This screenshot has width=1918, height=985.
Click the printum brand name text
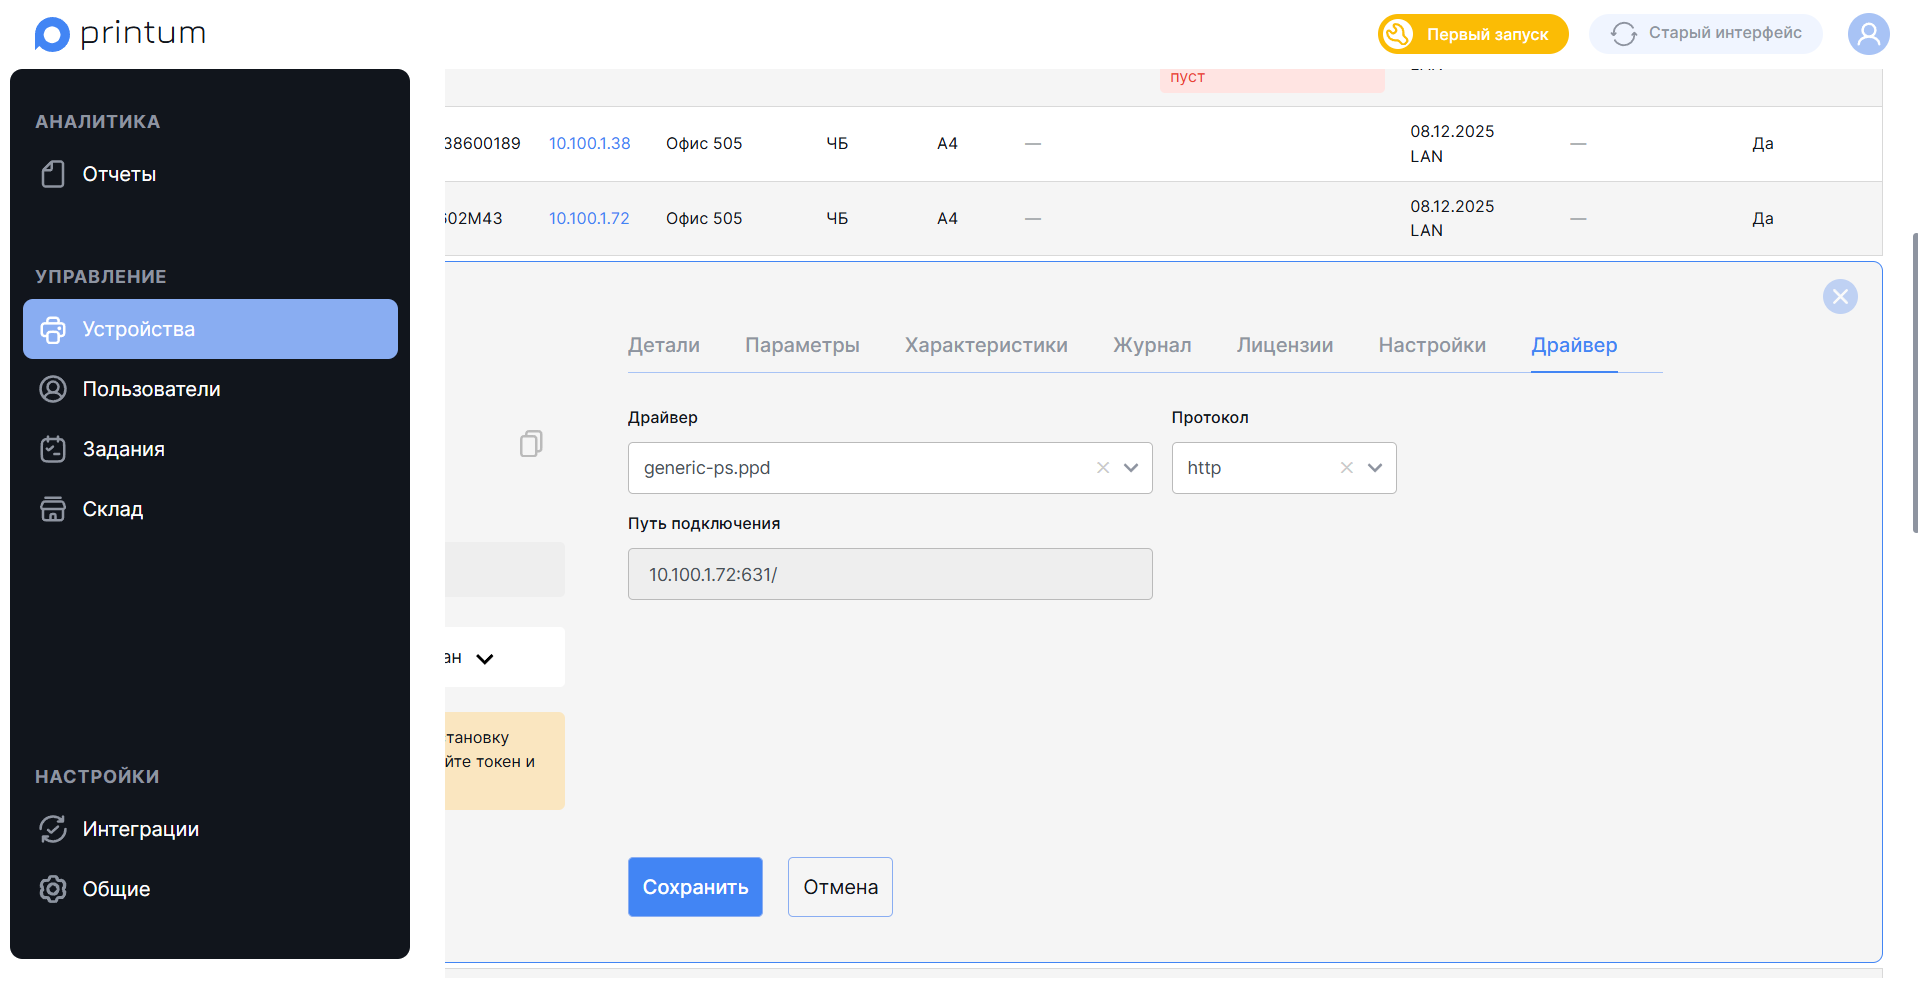click(143, 33)
